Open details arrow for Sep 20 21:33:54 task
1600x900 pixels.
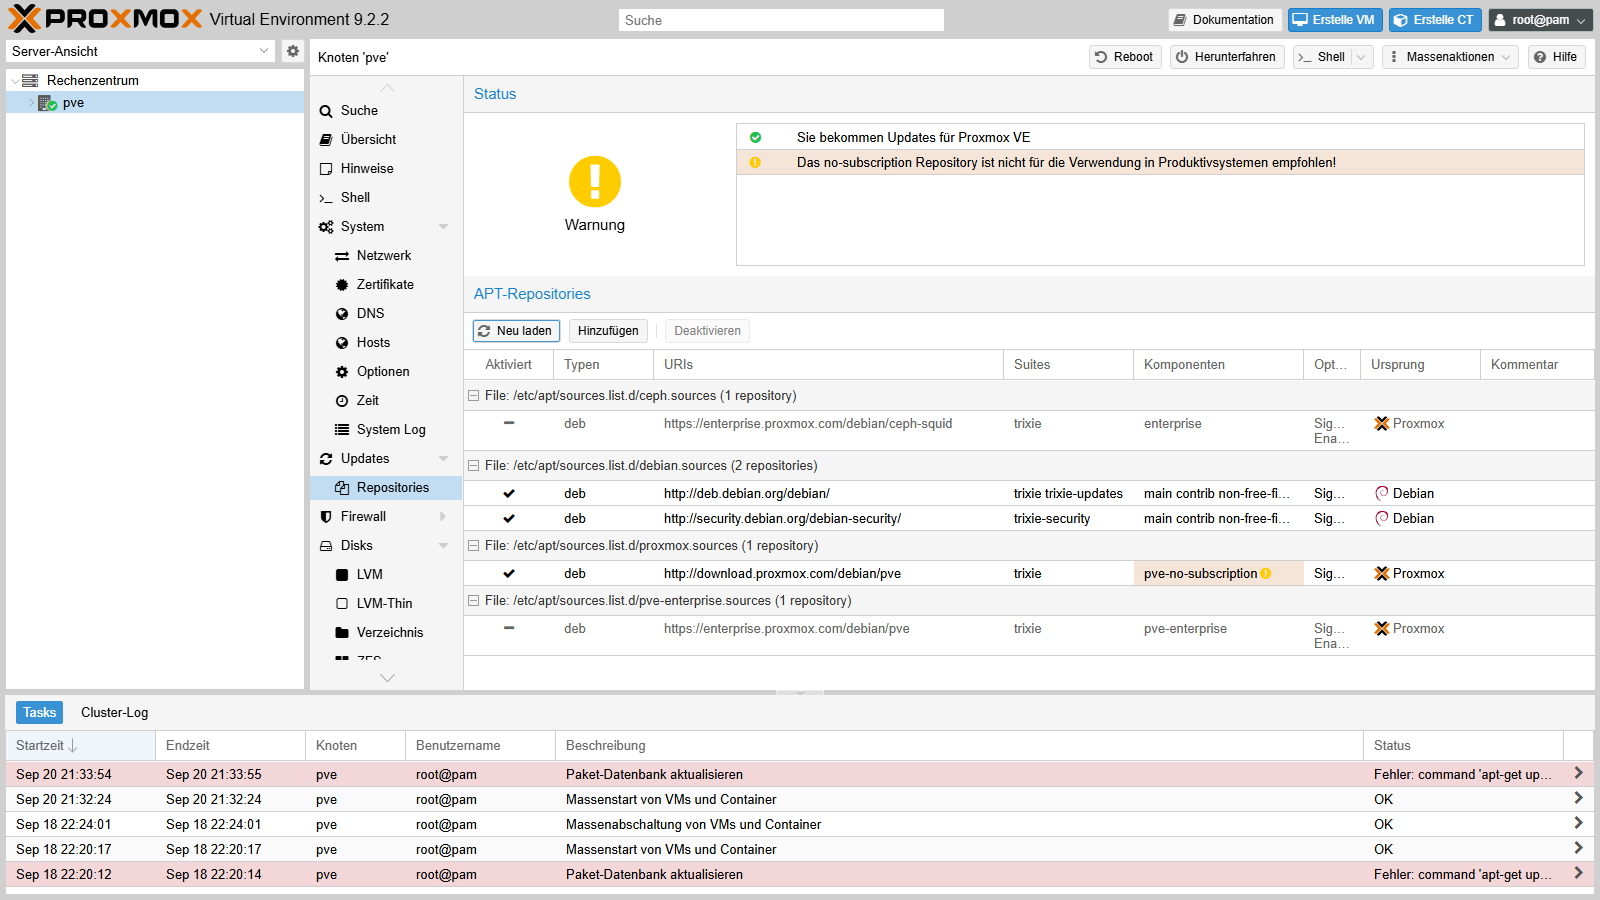click(x=1578, y=773)
